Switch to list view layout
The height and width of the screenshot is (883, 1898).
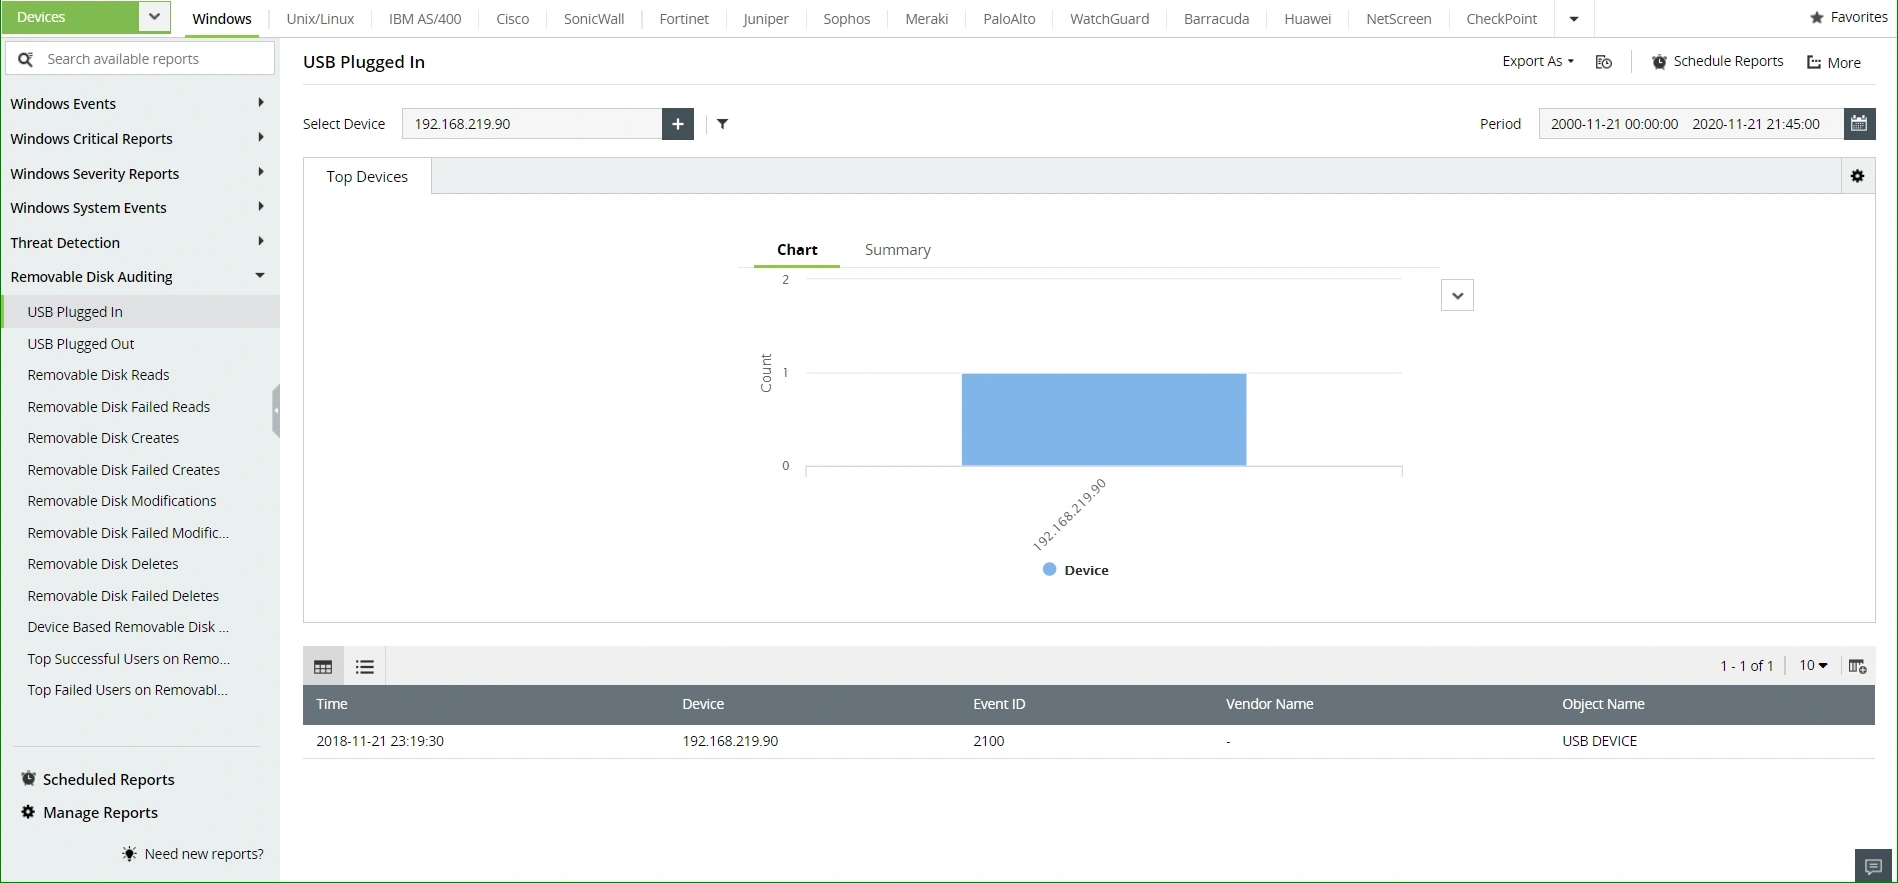pos(365,667)
